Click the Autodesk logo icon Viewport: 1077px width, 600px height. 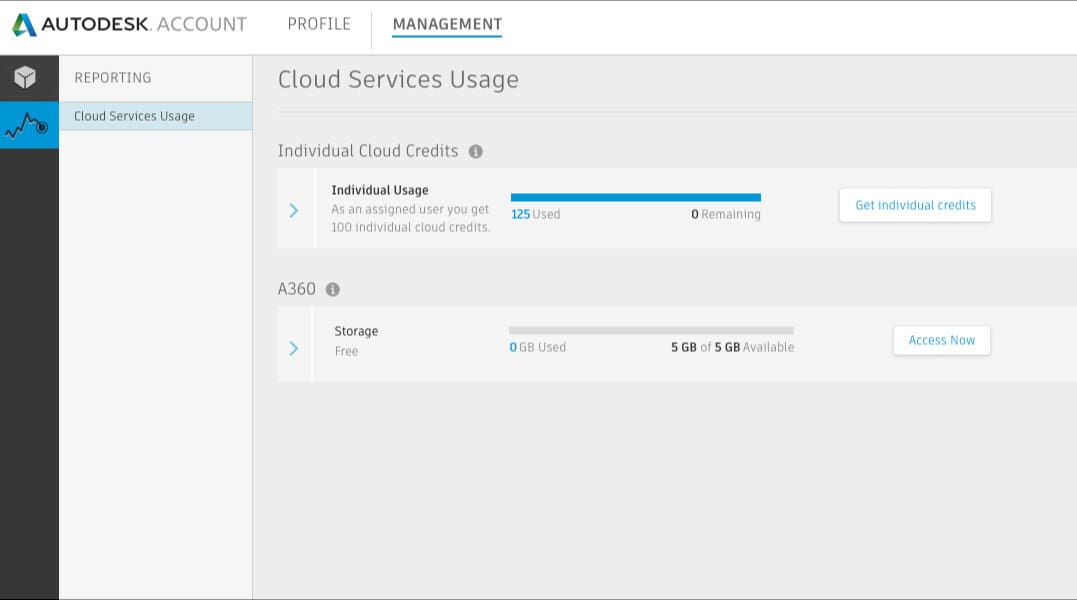tap(24, 25)
